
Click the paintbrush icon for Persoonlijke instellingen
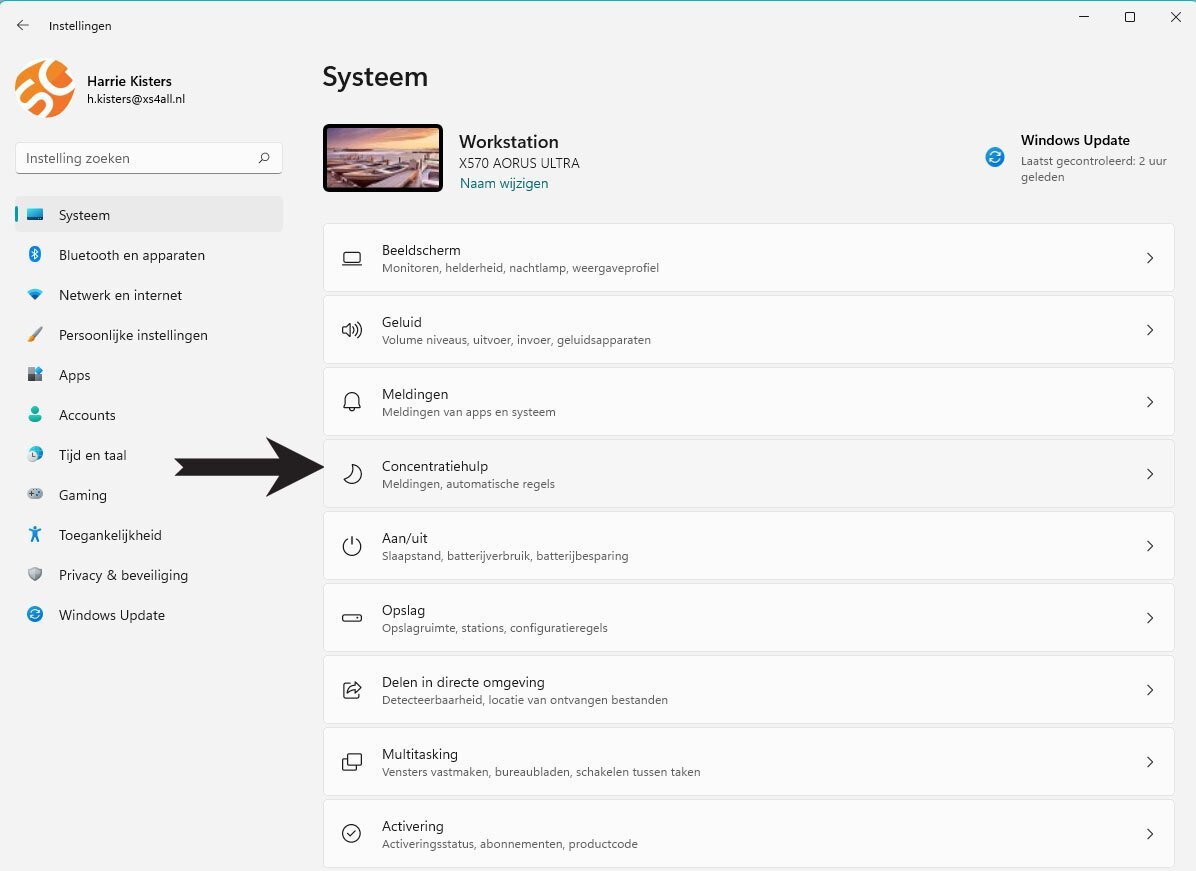pyautogui.click(x=35, y=335)
